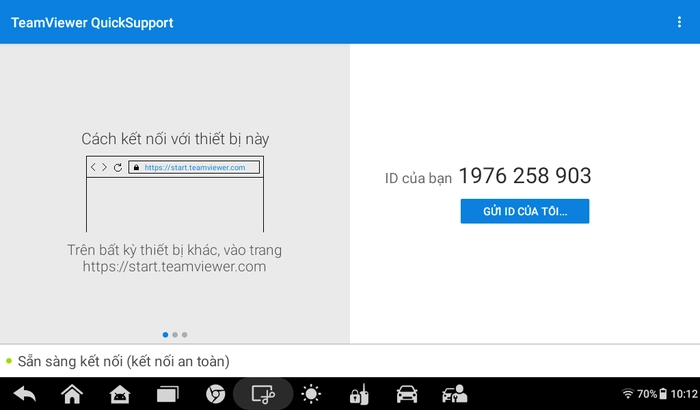Show recent apps overview icon
The image size is (700, 410).
tap(167, 394)
